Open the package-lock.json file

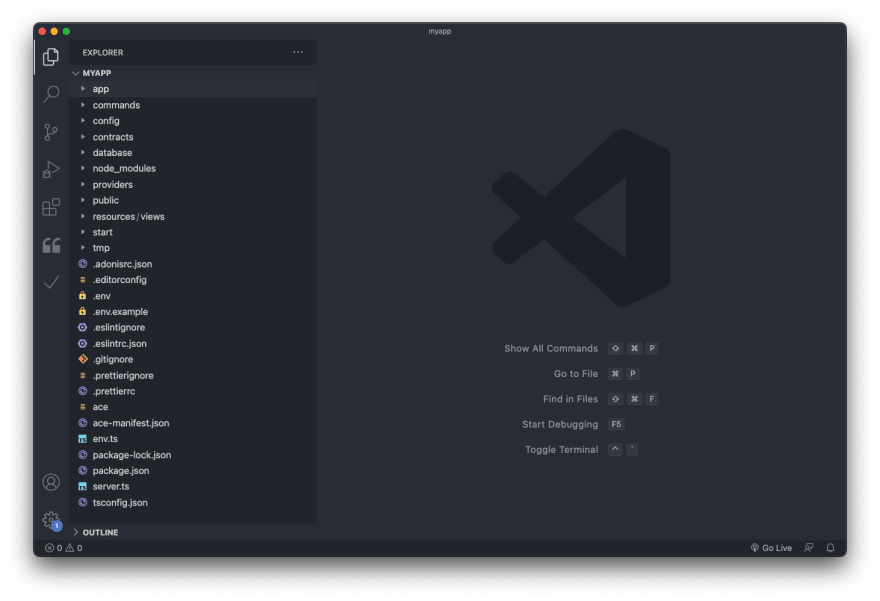point(192,455)
